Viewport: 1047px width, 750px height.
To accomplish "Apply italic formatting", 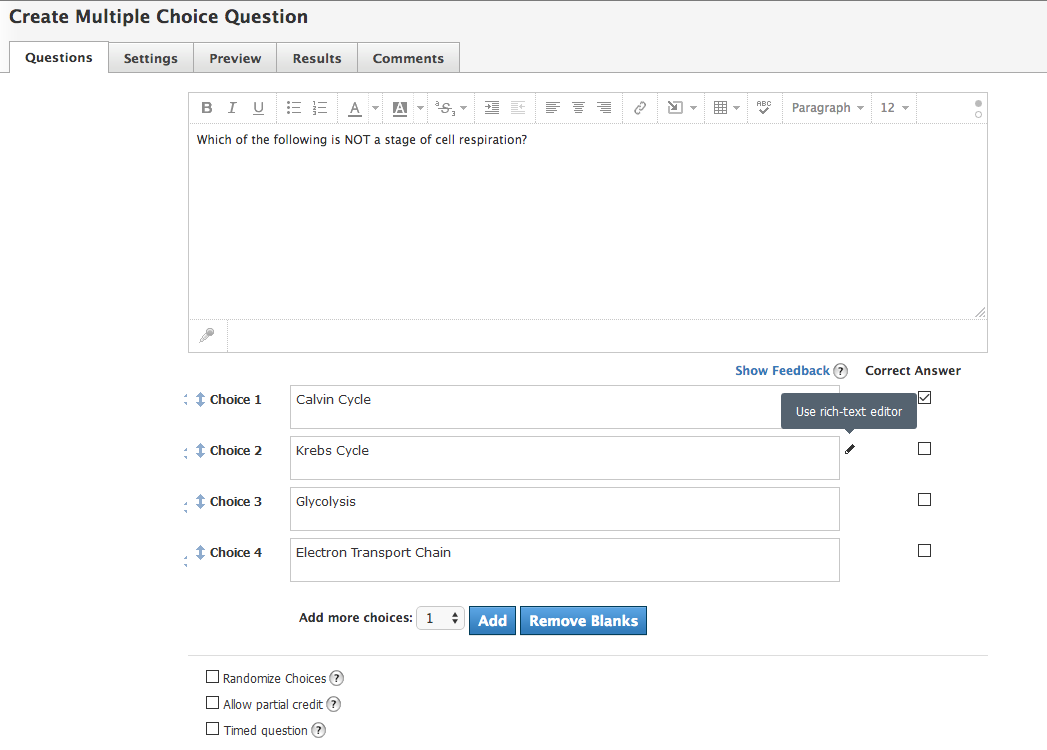I will coord(232,108).
